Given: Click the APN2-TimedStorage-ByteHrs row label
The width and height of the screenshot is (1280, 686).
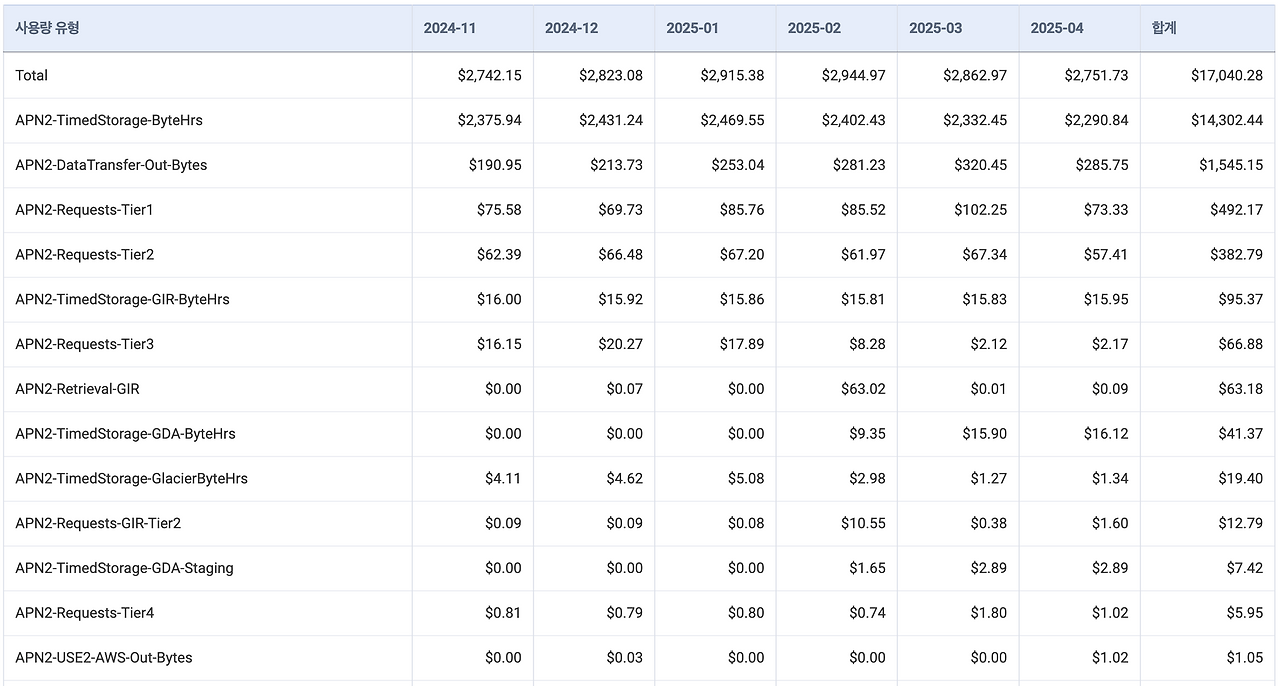Looking at the screenshot, I should (109, 120).
